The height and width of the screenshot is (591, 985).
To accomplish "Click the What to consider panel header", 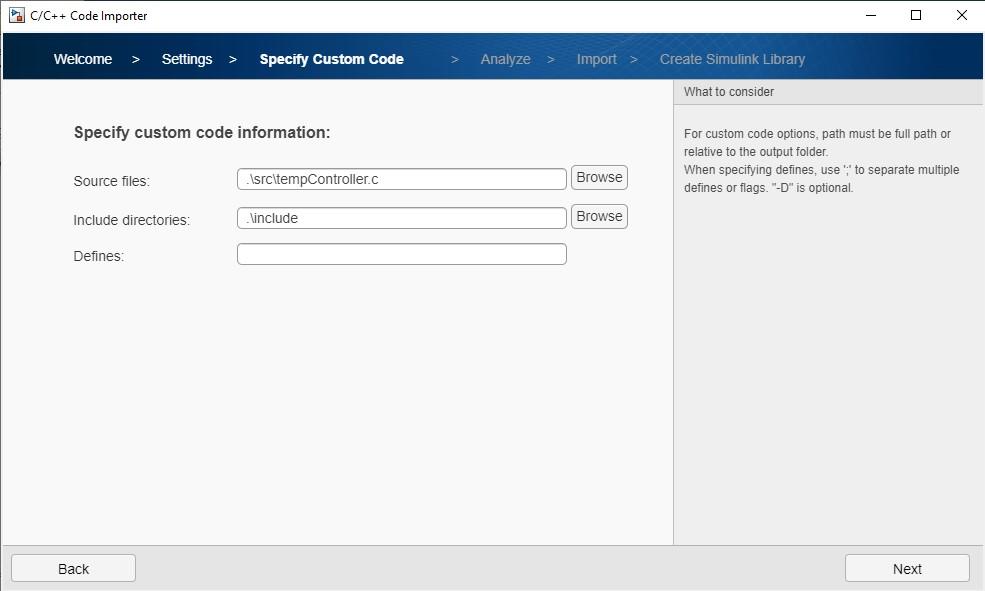I will pyautogui.click(x=729, y=92).
